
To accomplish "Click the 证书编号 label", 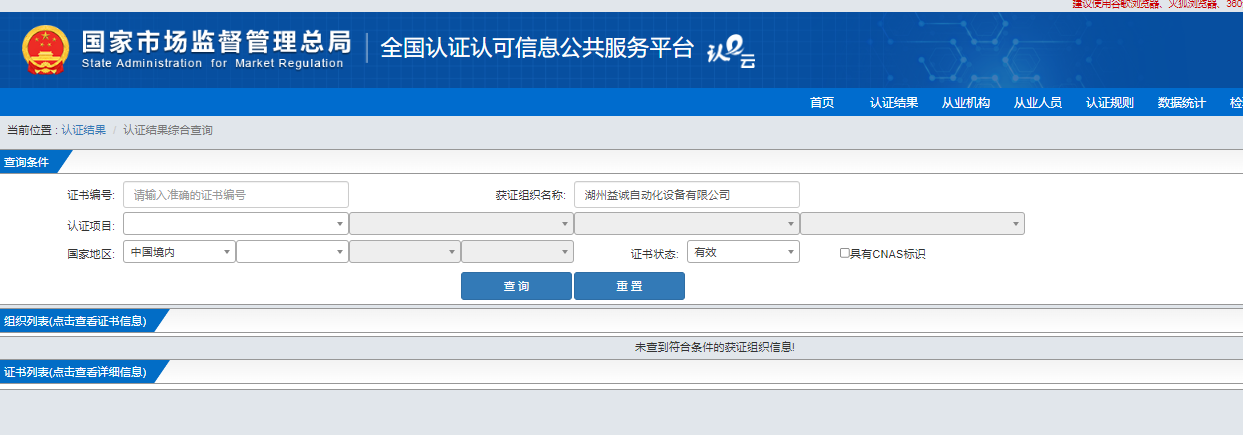I will (91, 195).
